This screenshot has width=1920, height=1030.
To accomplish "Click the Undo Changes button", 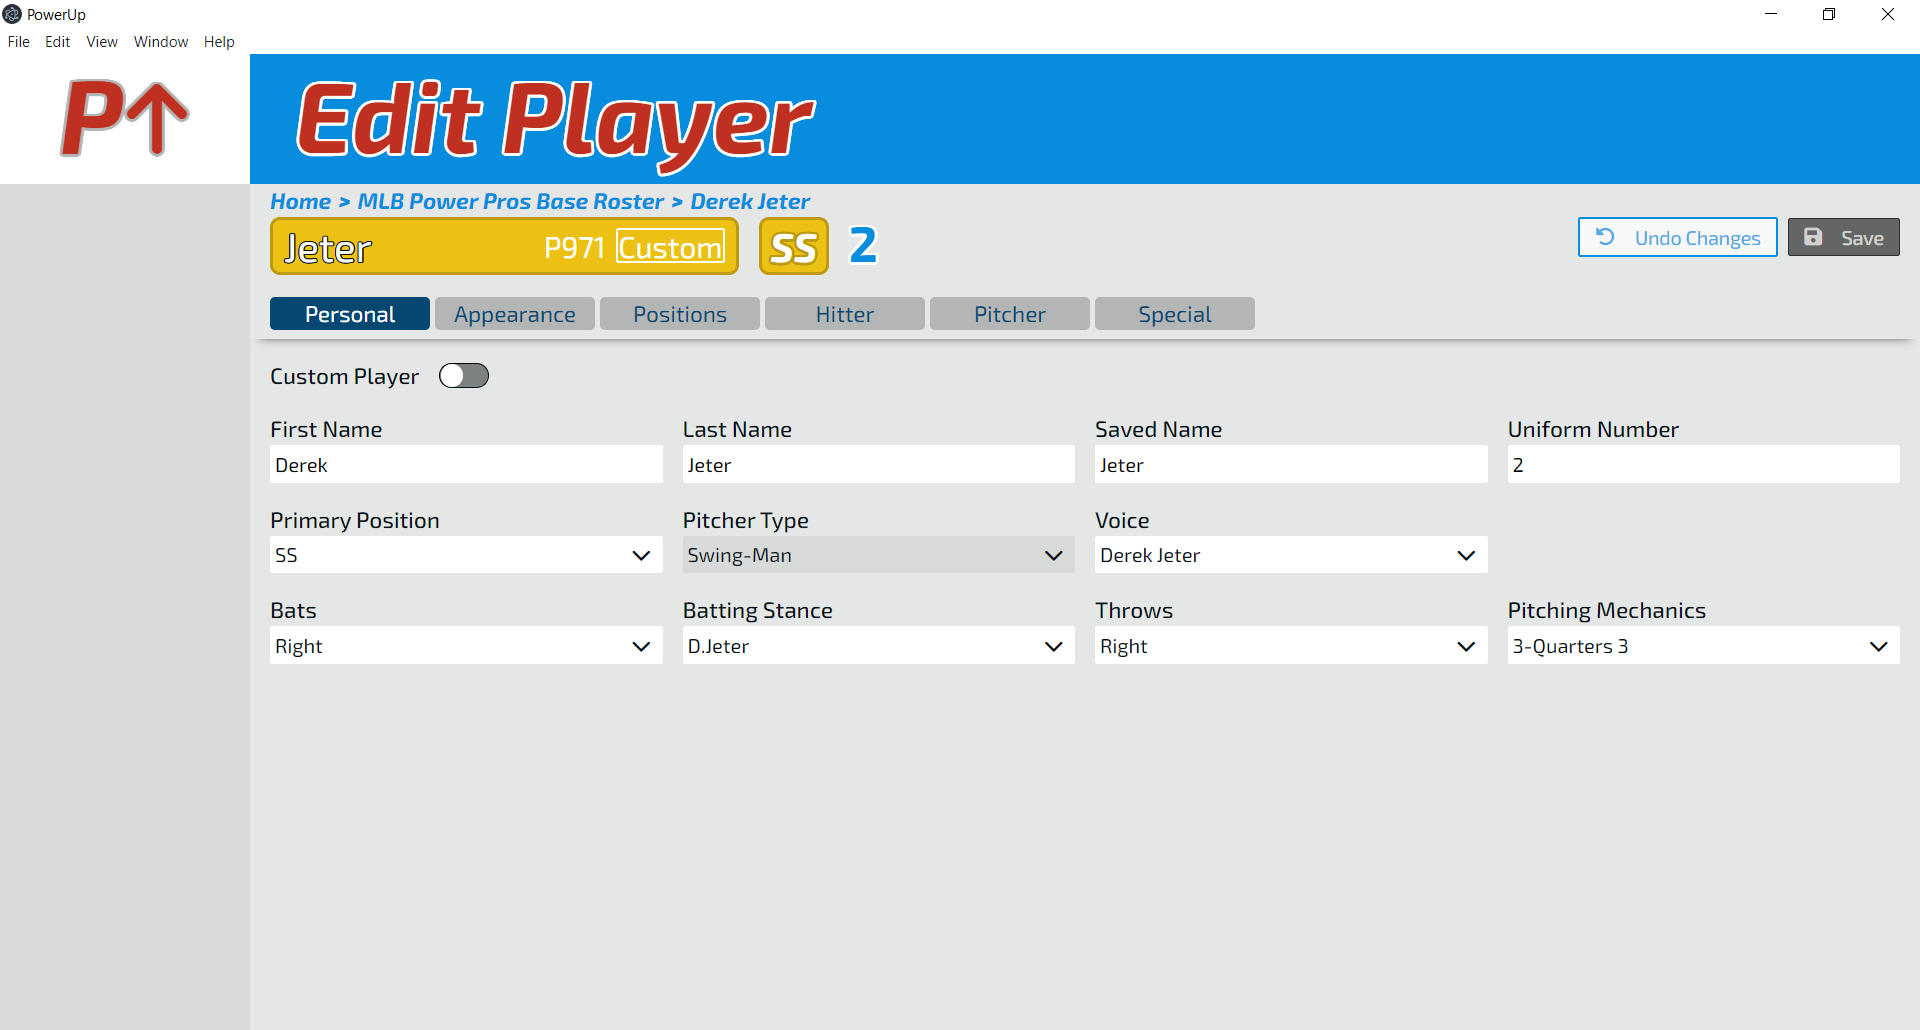I will tap(1677, 237).
